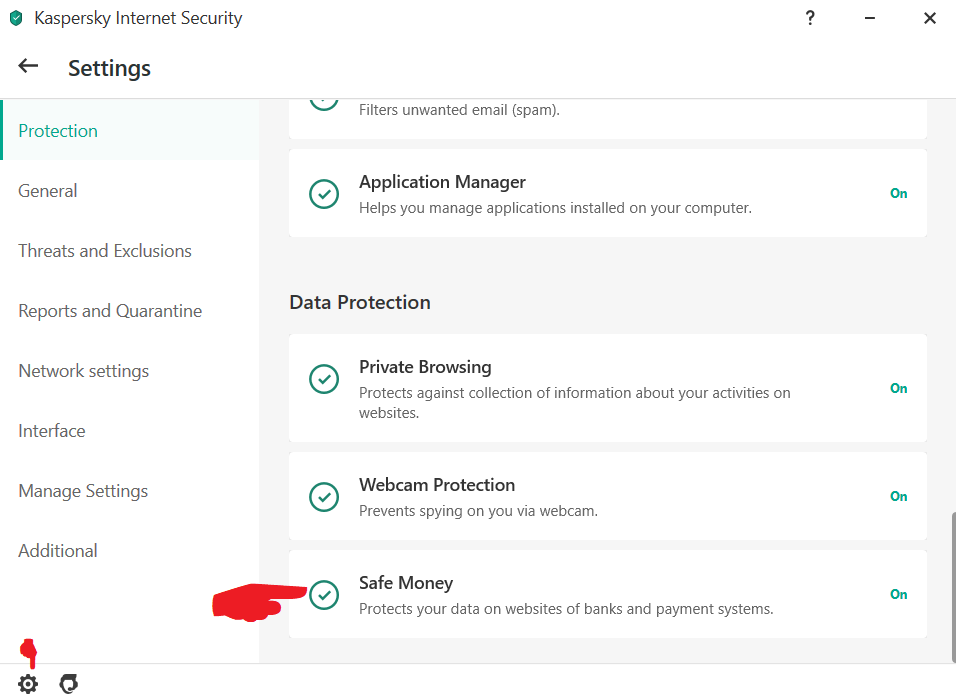Click the Kaspersky shield logo in title bar
Screen dimensions: 956x699
point(16,18)
